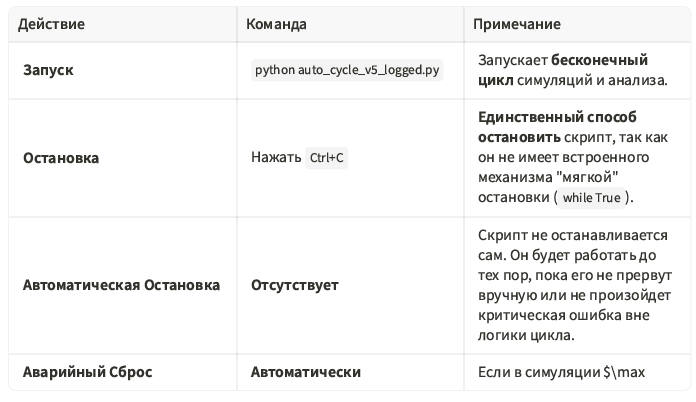Viewport: 696px width, 402px height.
Task: Click the "while True" inline code
Action: click(591, 197)
